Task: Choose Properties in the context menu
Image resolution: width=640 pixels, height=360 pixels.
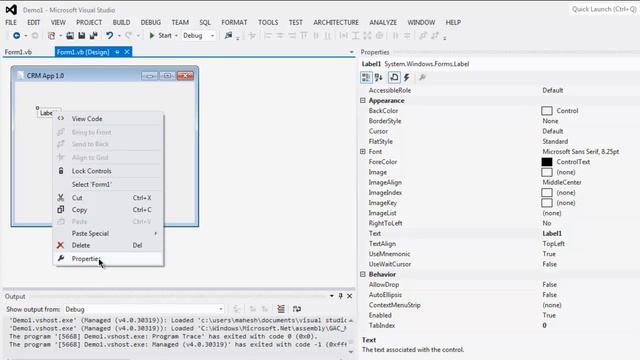Action: (109, 259)
